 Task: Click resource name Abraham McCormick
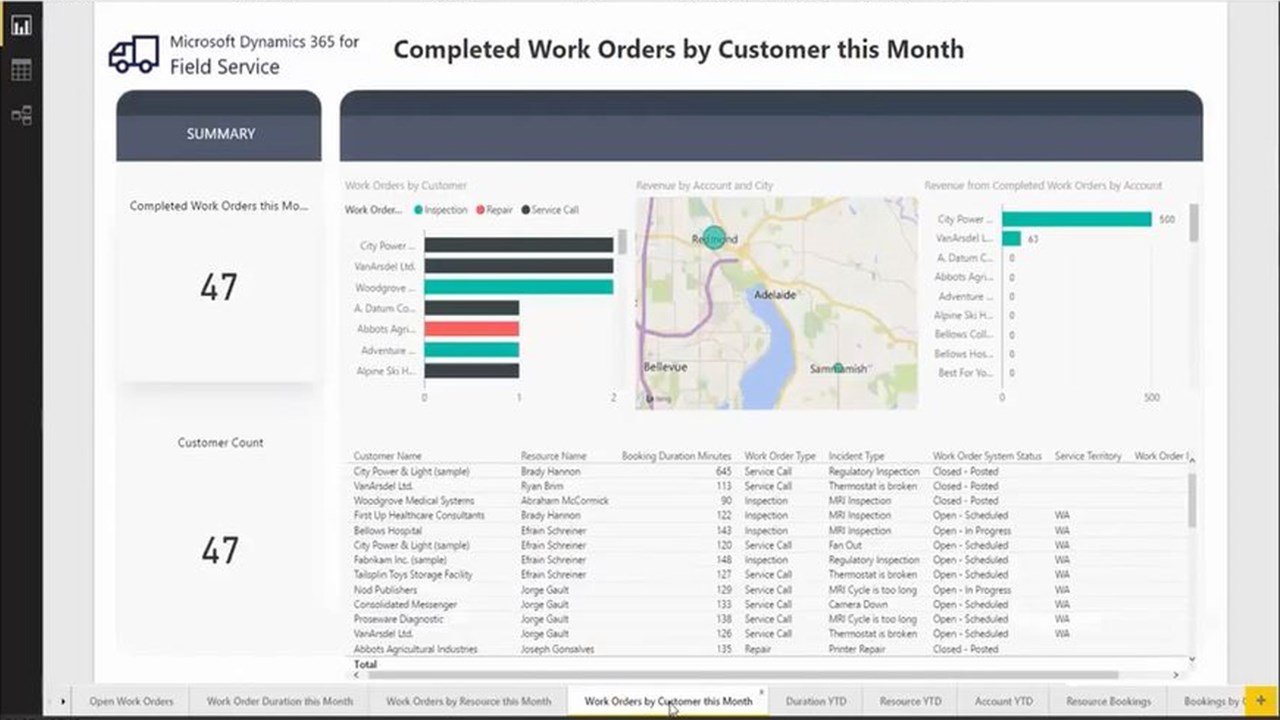pyautogui.click(x=564, y=500)
